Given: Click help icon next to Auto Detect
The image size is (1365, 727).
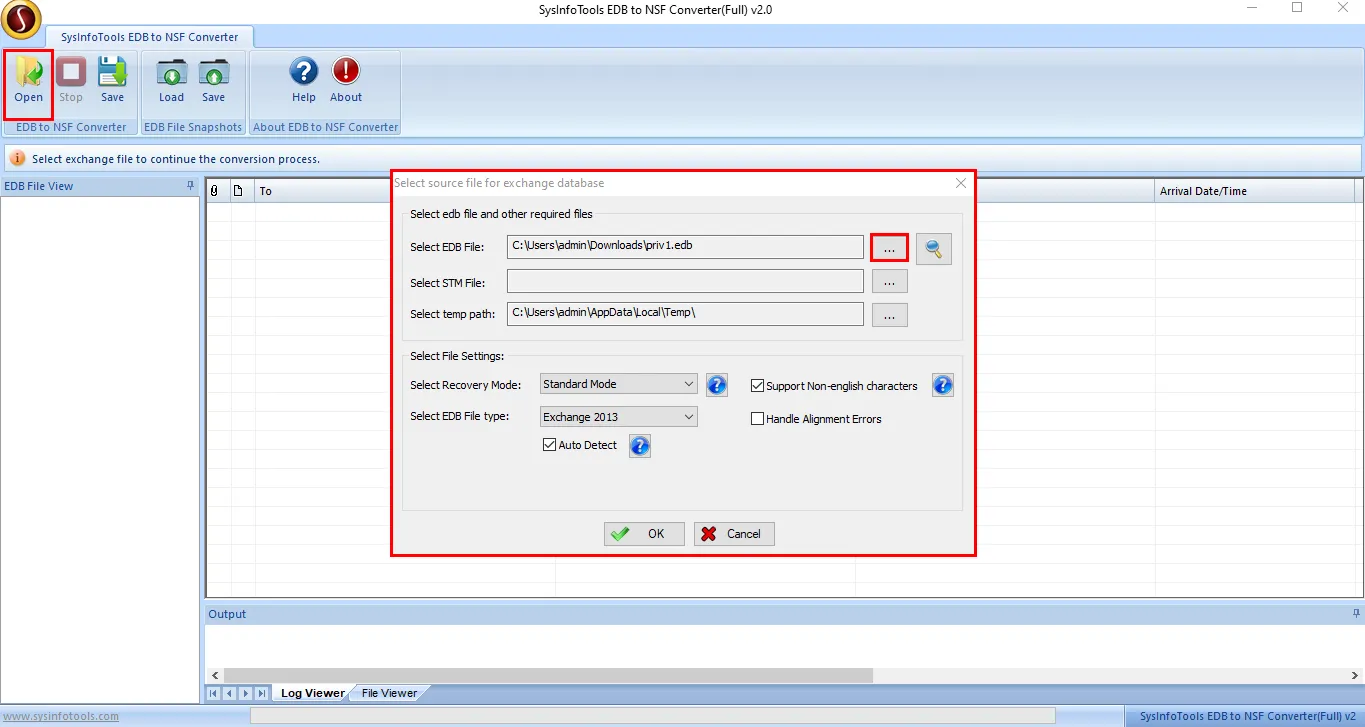Looking at the screenshot, I should pyautogui.click(x=640, y=446).
